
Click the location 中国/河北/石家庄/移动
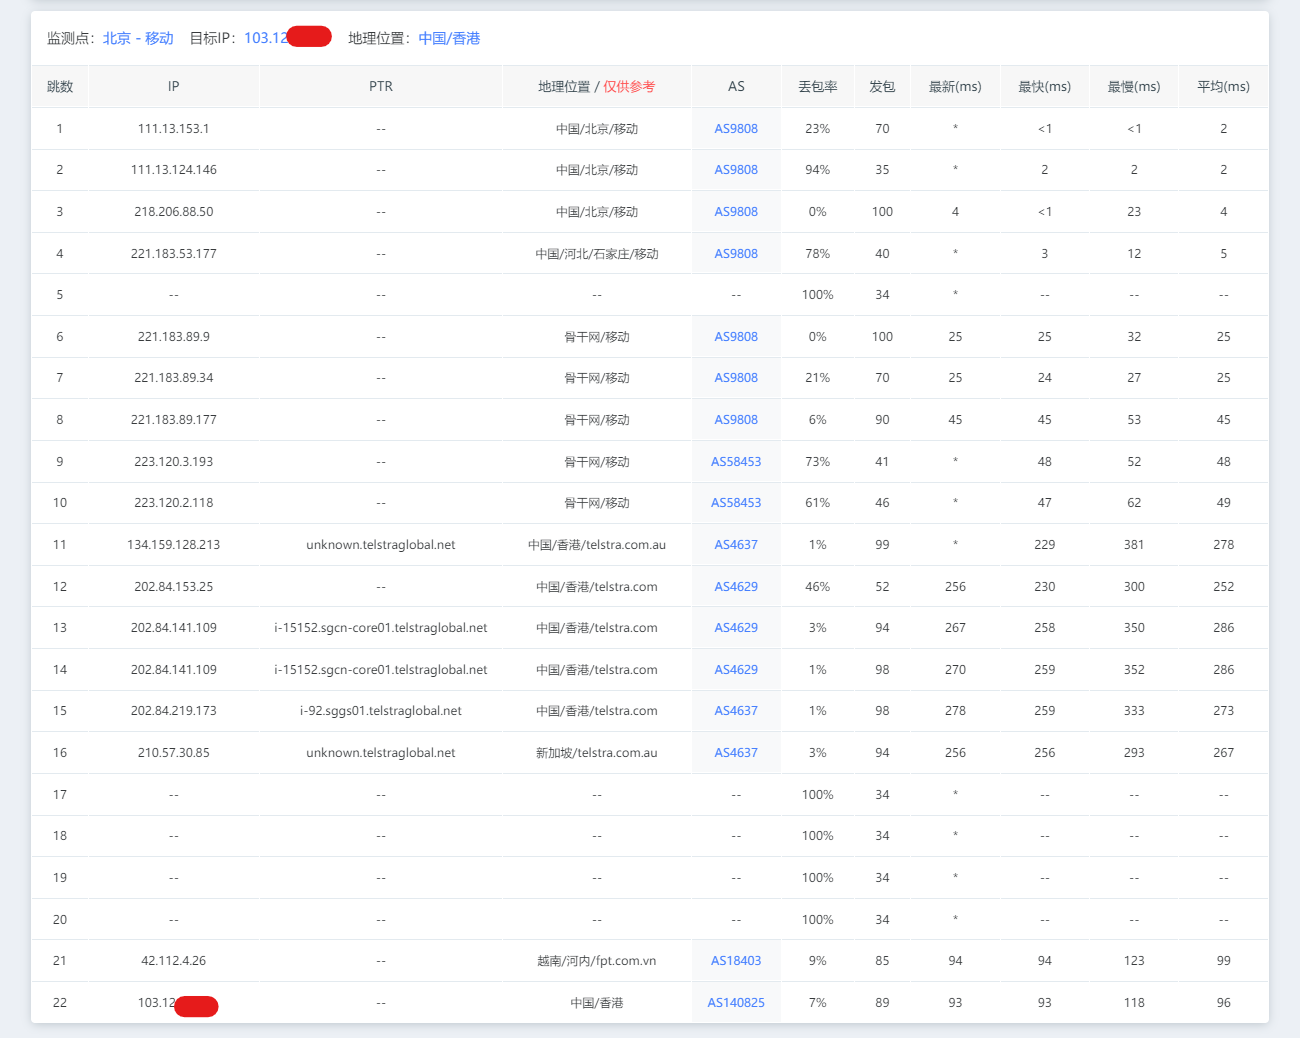pyautogui.click(x=597, y=254)
